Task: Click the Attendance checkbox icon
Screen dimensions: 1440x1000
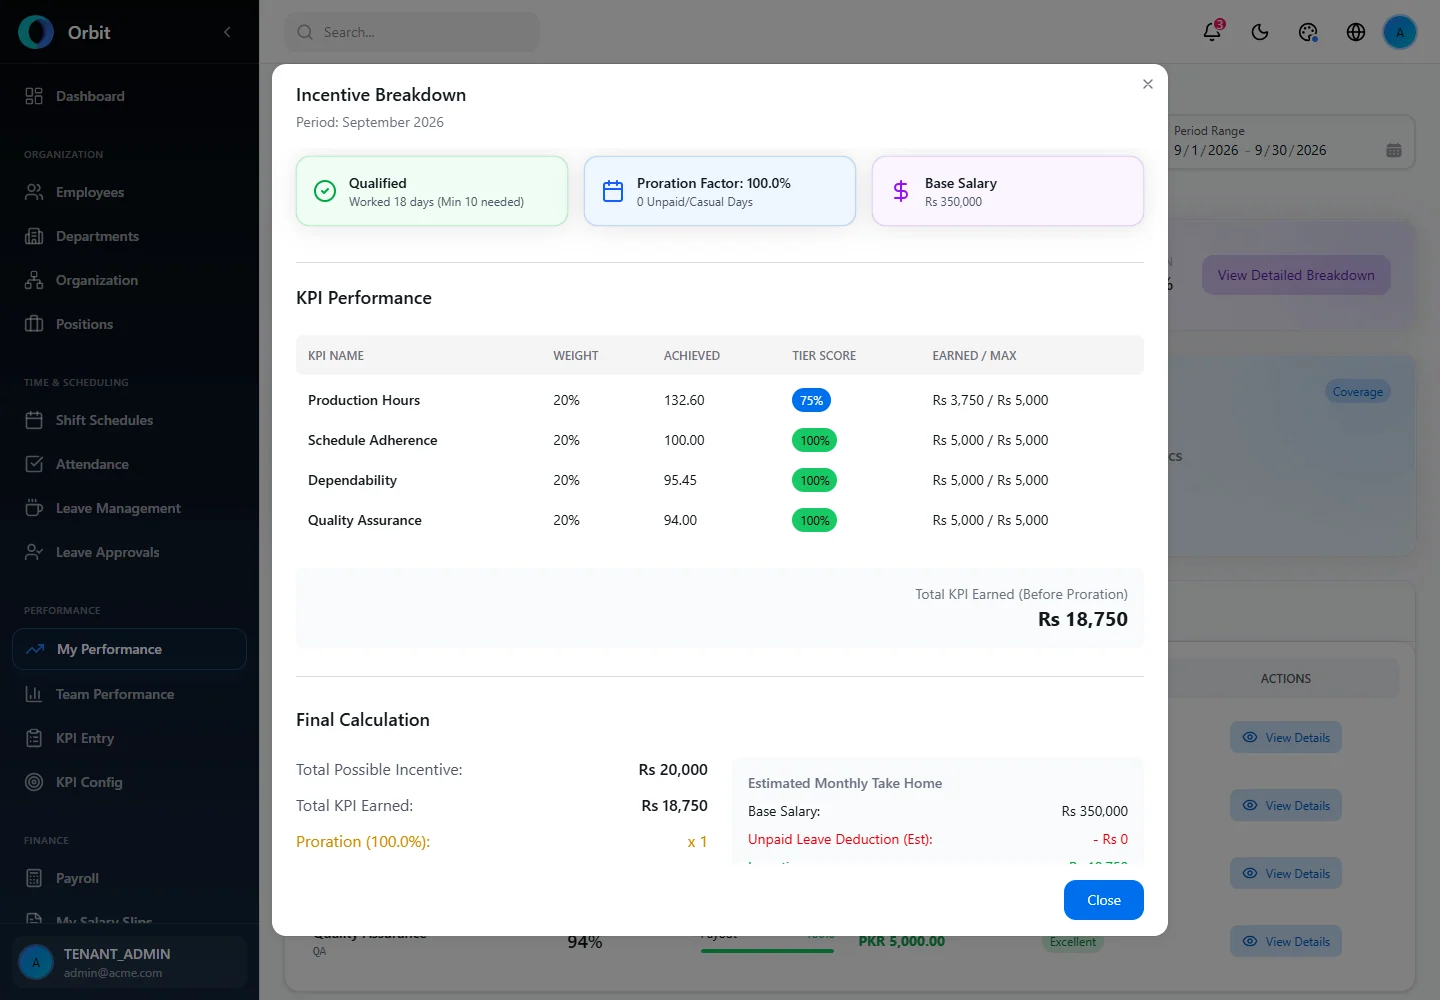Action: click(x=34, y=464)
